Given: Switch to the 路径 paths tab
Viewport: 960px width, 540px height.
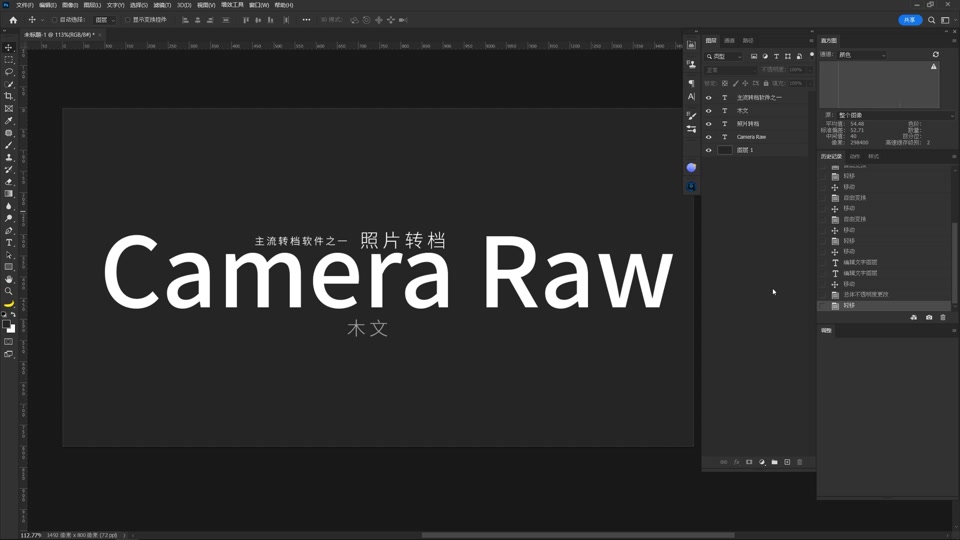Looking at the screenshot, I should click(x=748, y=40).
